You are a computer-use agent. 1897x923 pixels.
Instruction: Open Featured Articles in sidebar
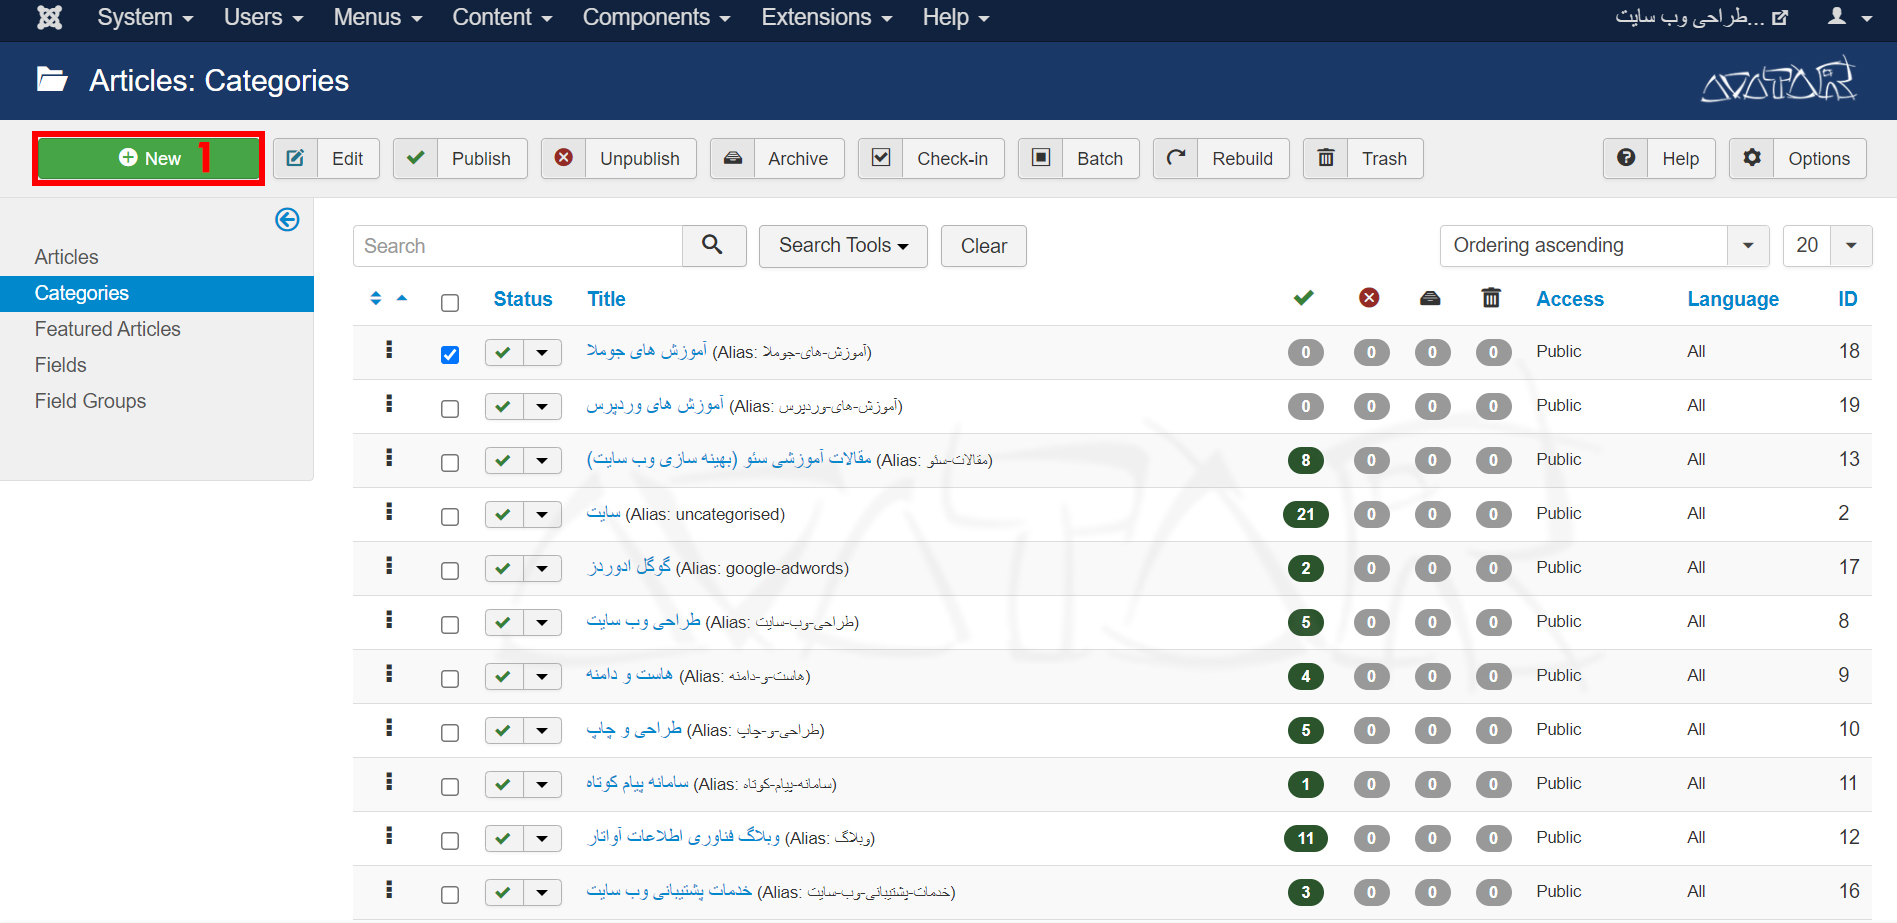108,329
